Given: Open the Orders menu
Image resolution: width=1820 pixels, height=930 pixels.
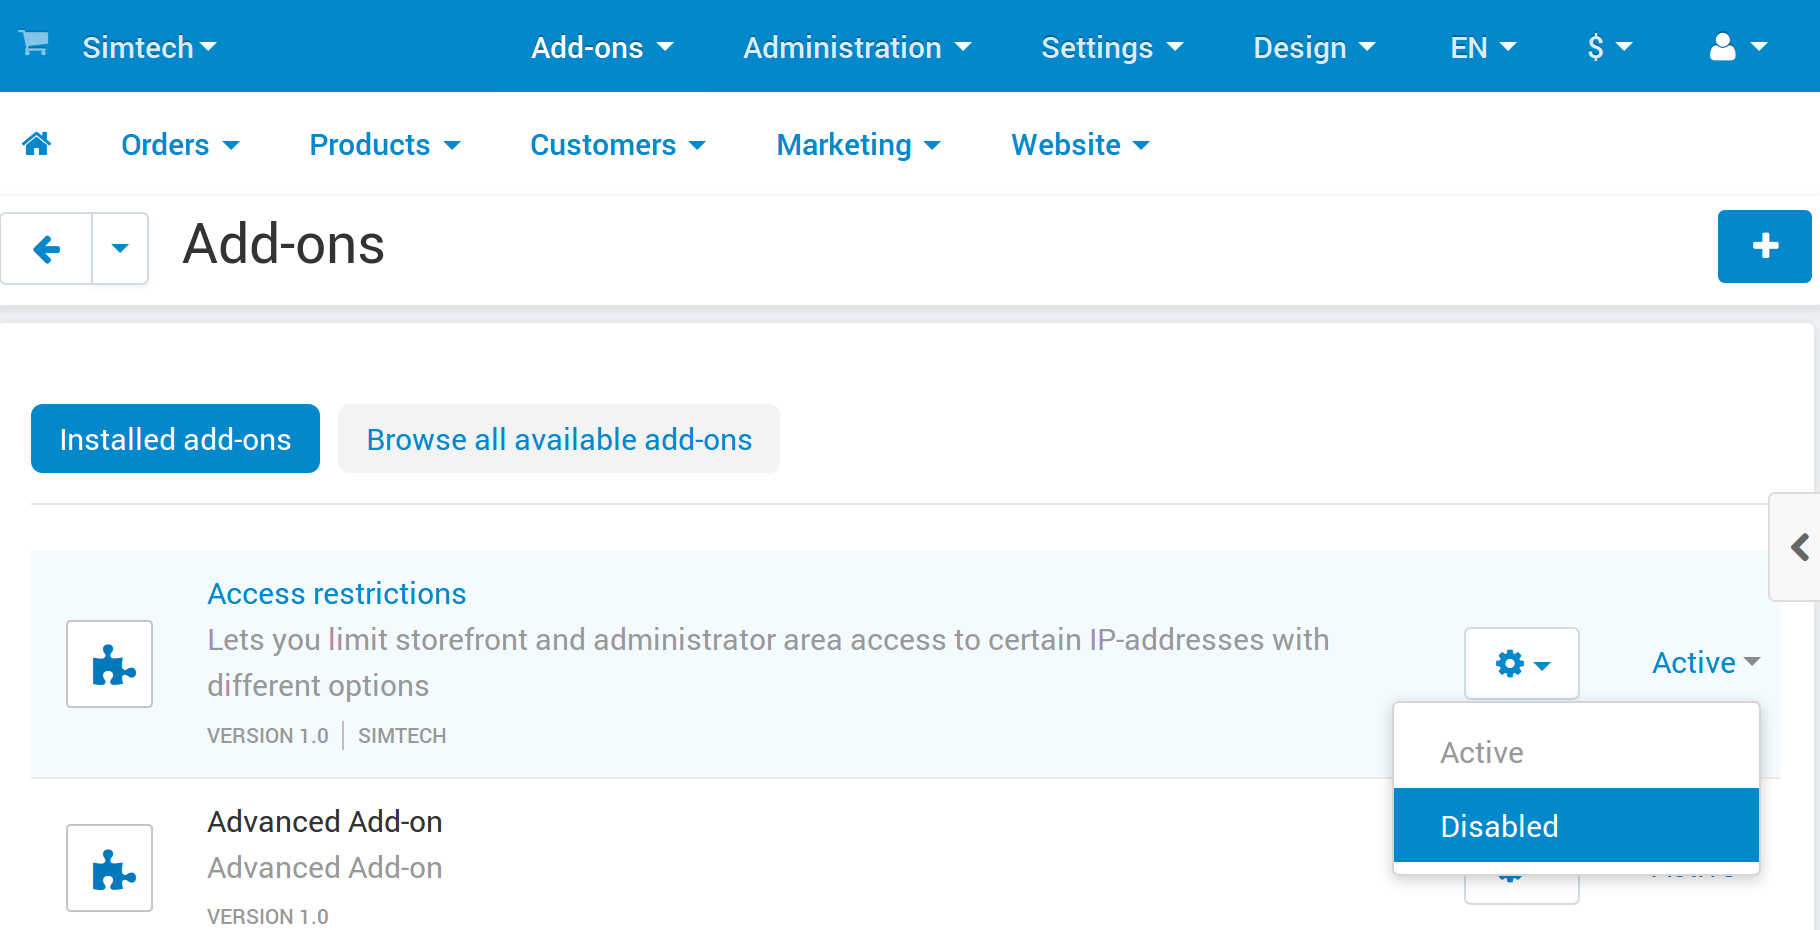Looking at the screenshot, I should click(180, 145).
